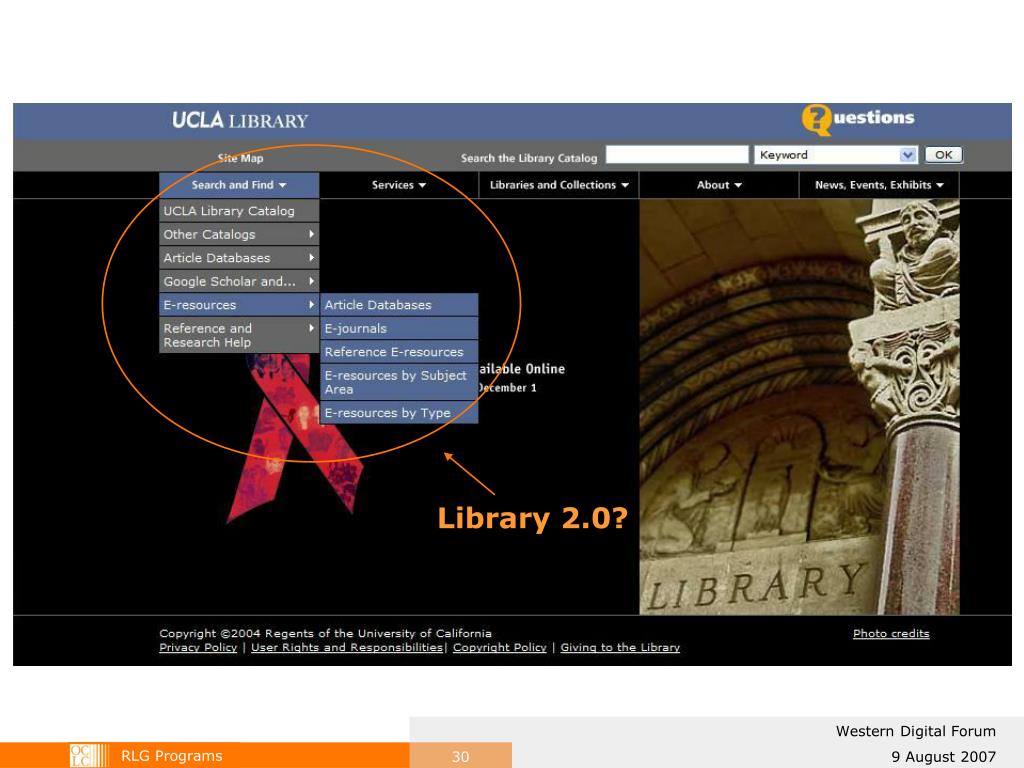
Task: Select E-journals submenu entry
Action: pos(399,328)
